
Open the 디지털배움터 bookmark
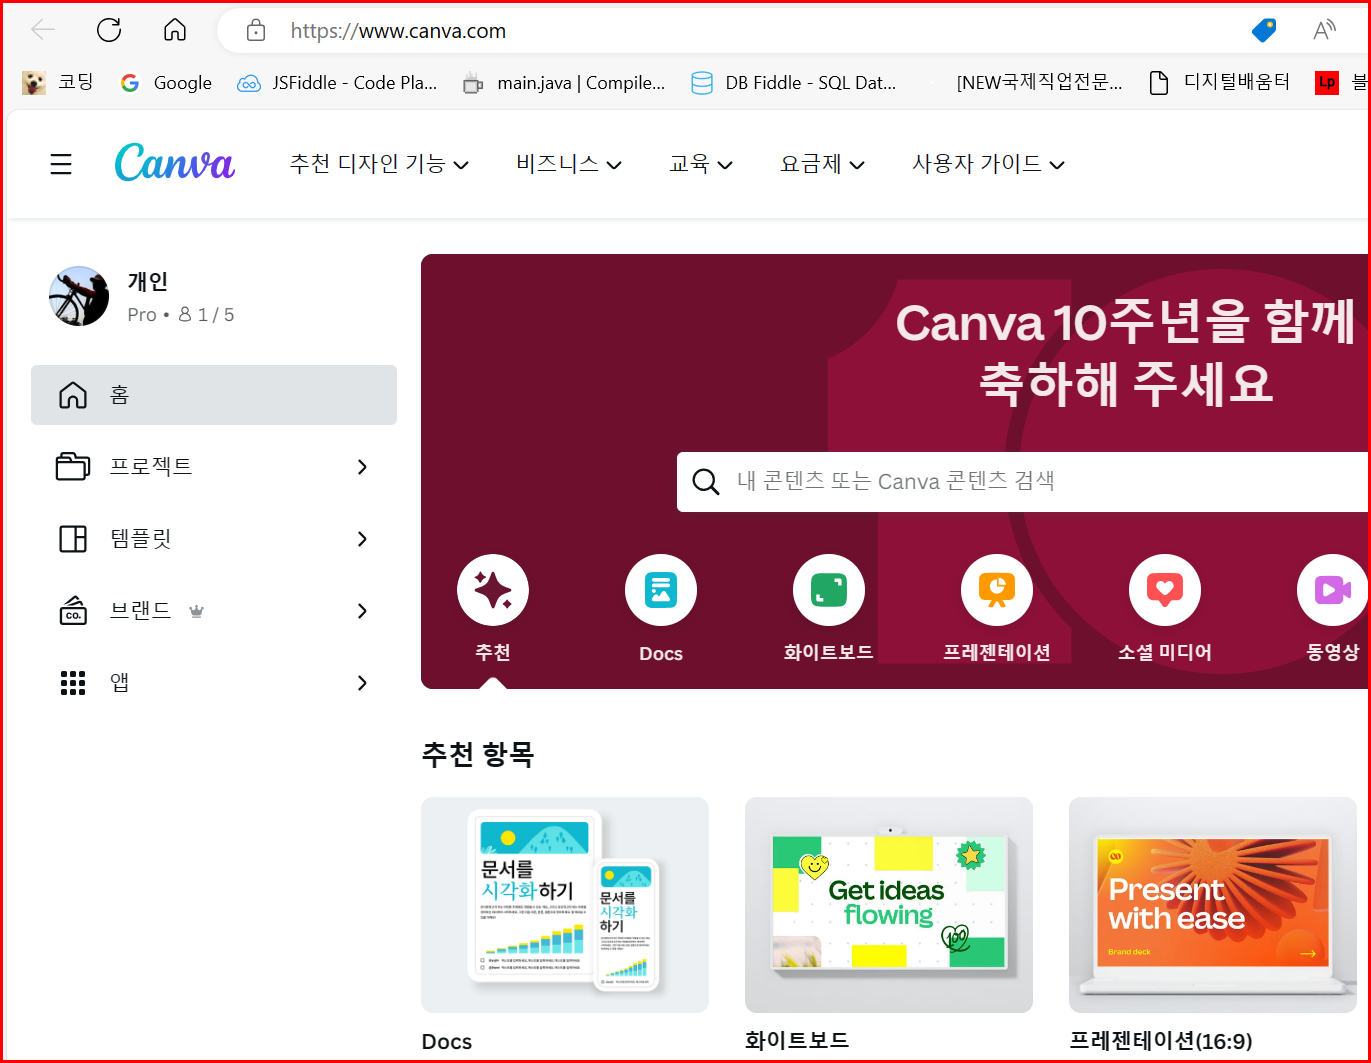click(1219, 83)
